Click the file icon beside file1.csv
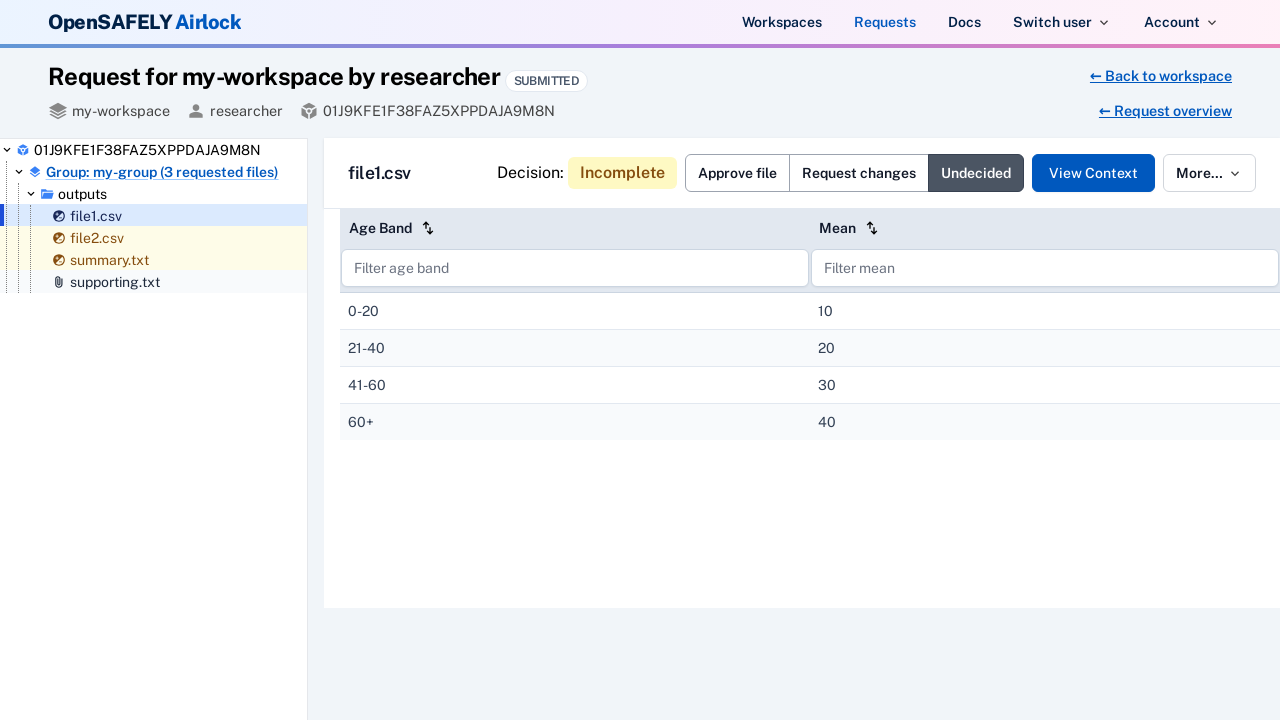The image size is (1280, 720). [x=59, y=216]
